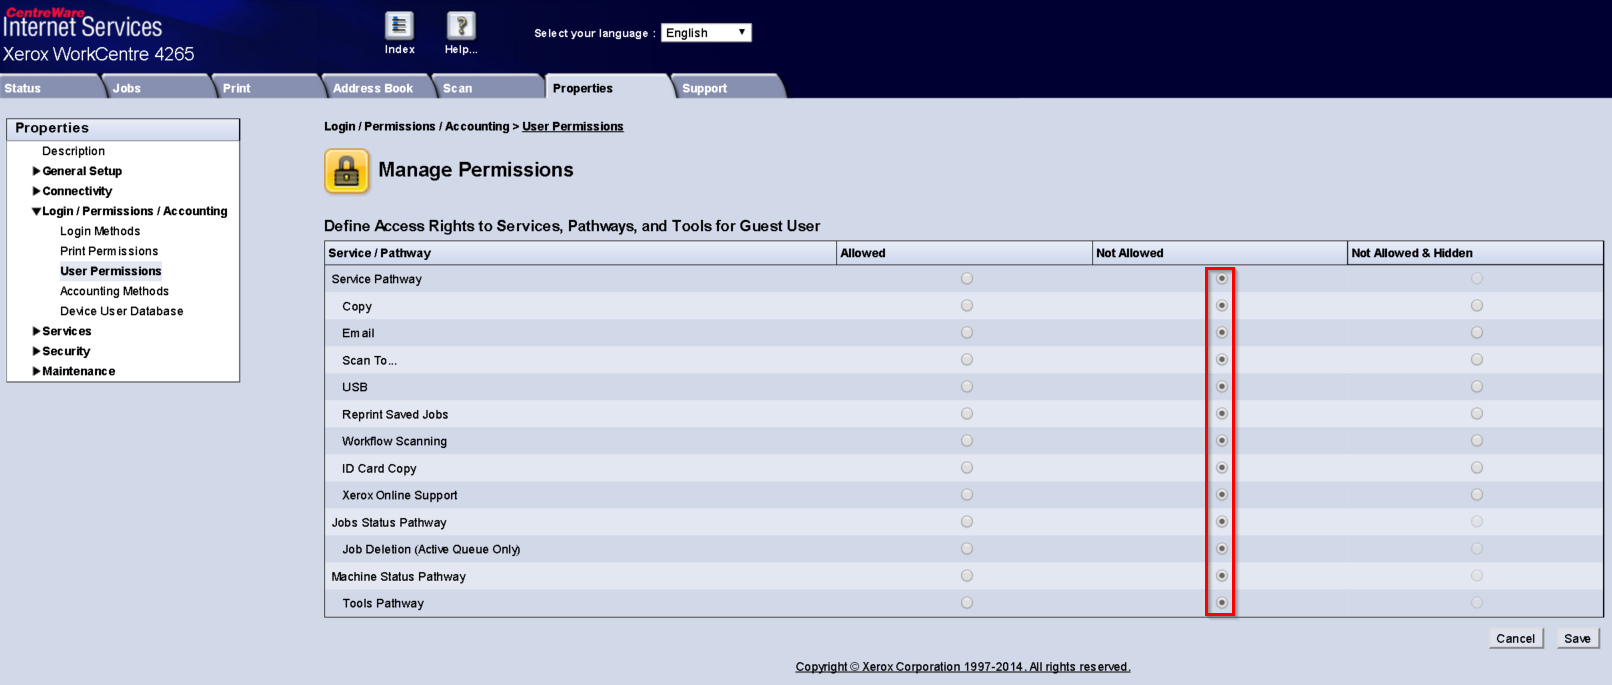Open Login Methods in sidebar
Viewport: 1612px width, 685px height.
click(x=100, y=231)
